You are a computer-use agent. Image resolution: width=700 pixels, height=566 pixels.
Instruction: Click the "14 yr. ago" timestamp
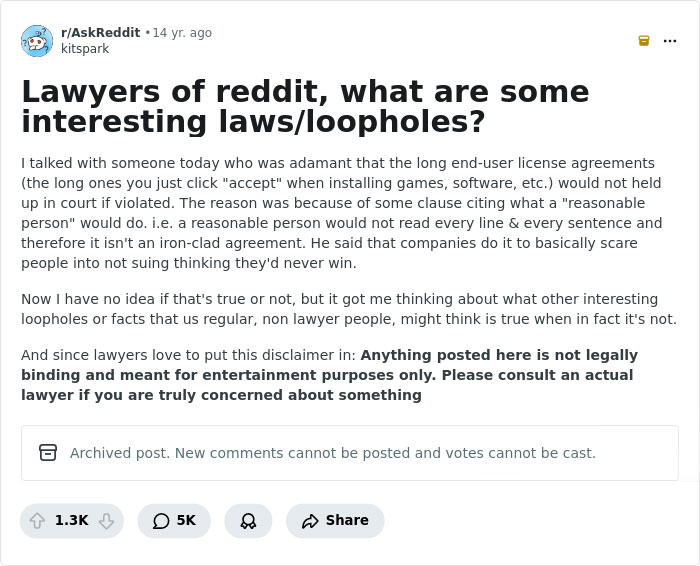click(x=182, y=33)
